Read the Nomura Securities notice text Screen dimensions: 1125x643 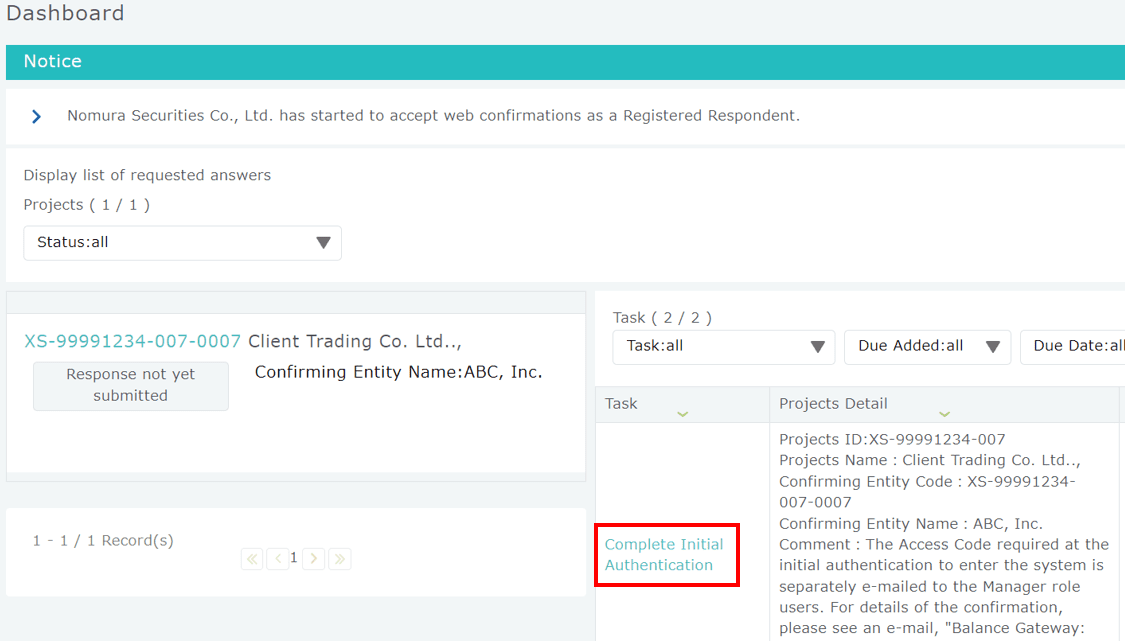point(433,116)
